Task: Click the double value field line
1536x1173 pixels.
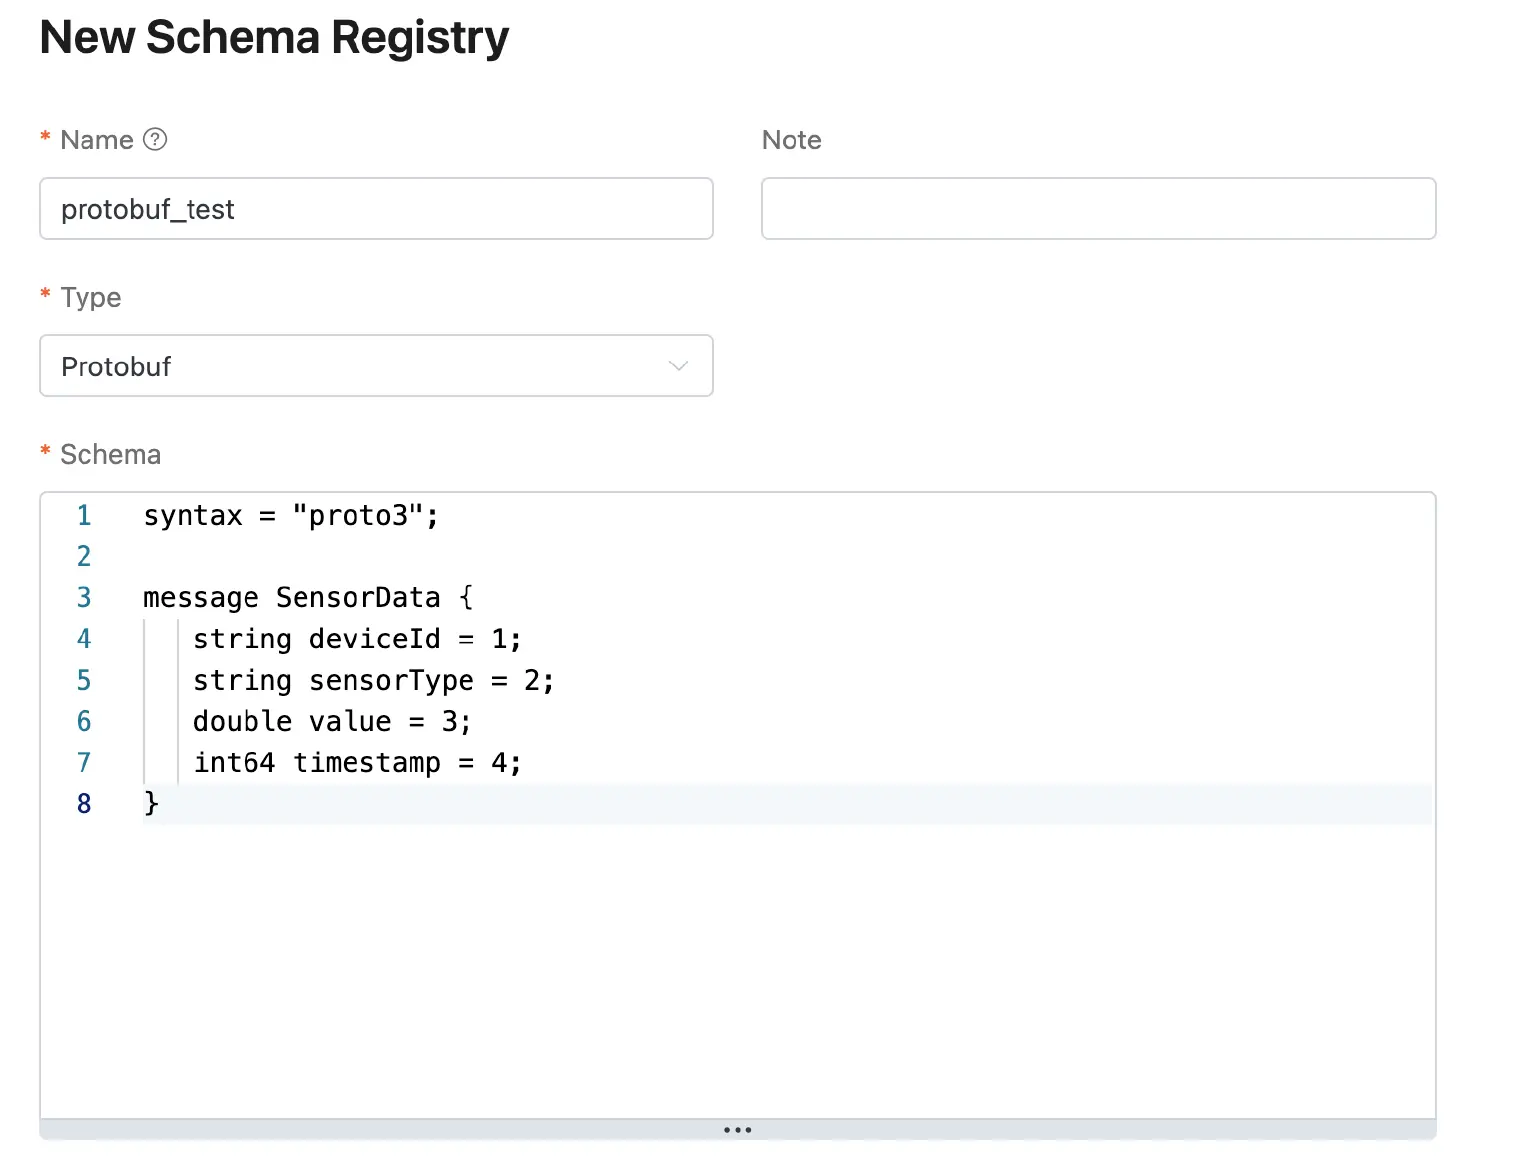Action: point(332,721)
